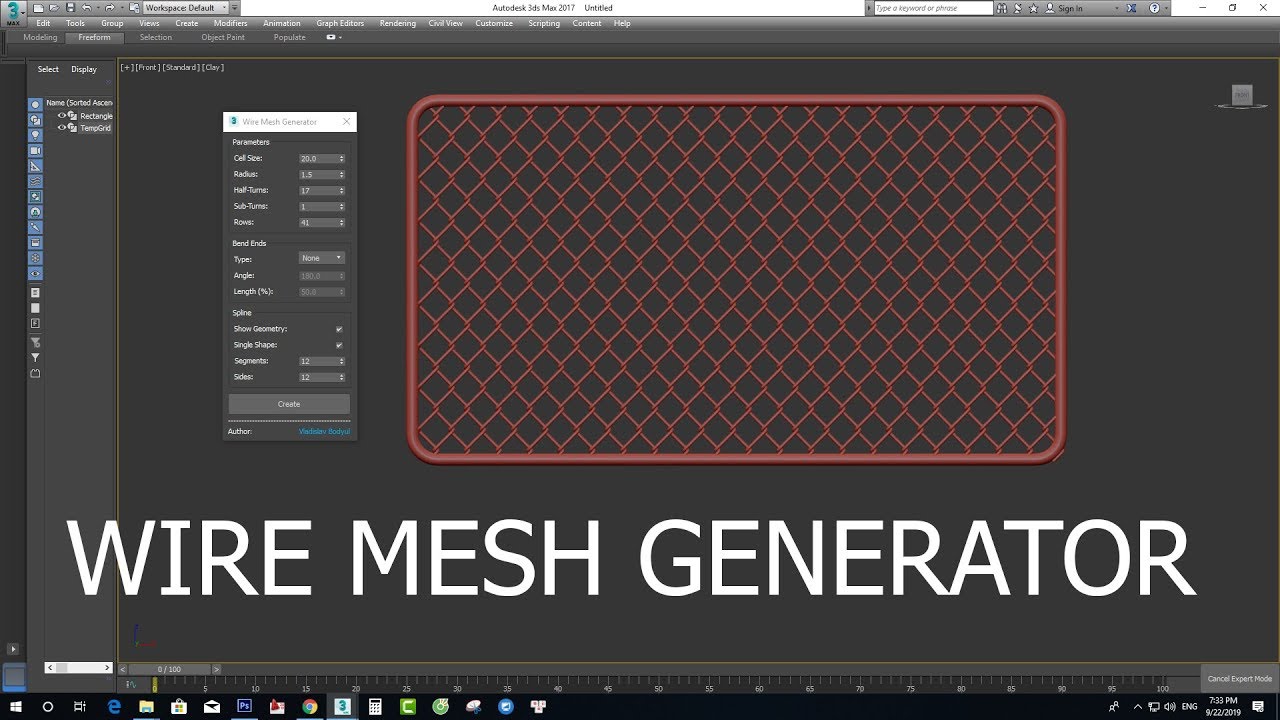
Task: Uncheck the Show Geometry checkbox
Action: pos(339,329)
